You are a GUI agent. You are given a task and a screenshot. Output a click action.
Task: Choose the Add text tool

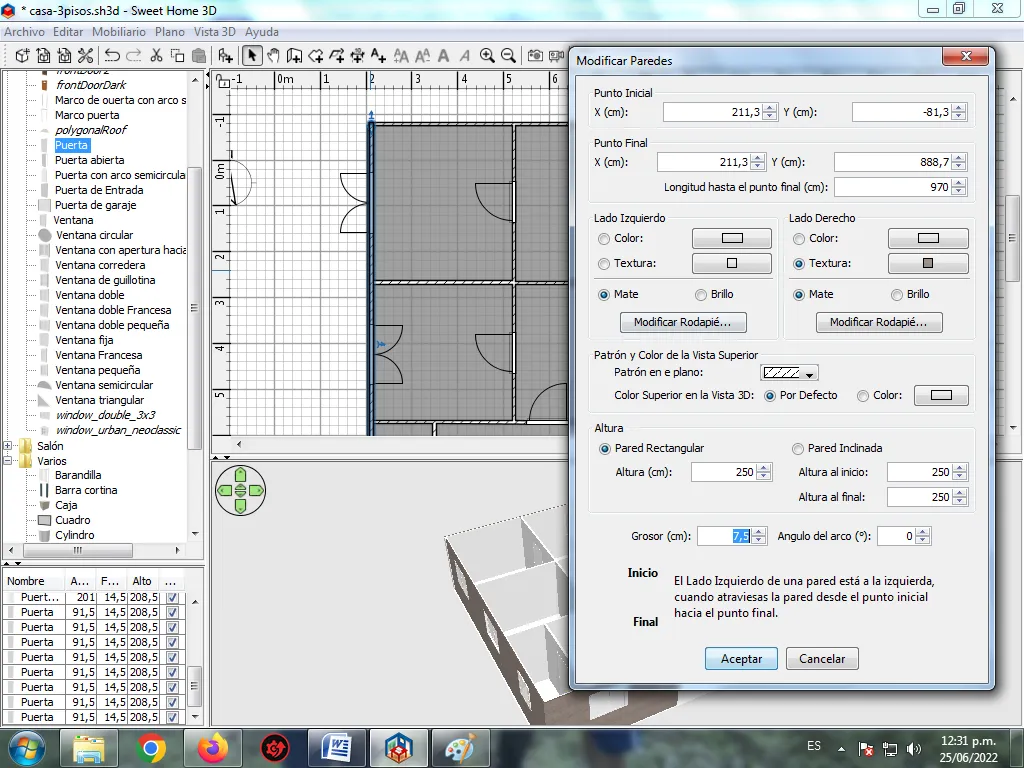[x=378, y=56]
